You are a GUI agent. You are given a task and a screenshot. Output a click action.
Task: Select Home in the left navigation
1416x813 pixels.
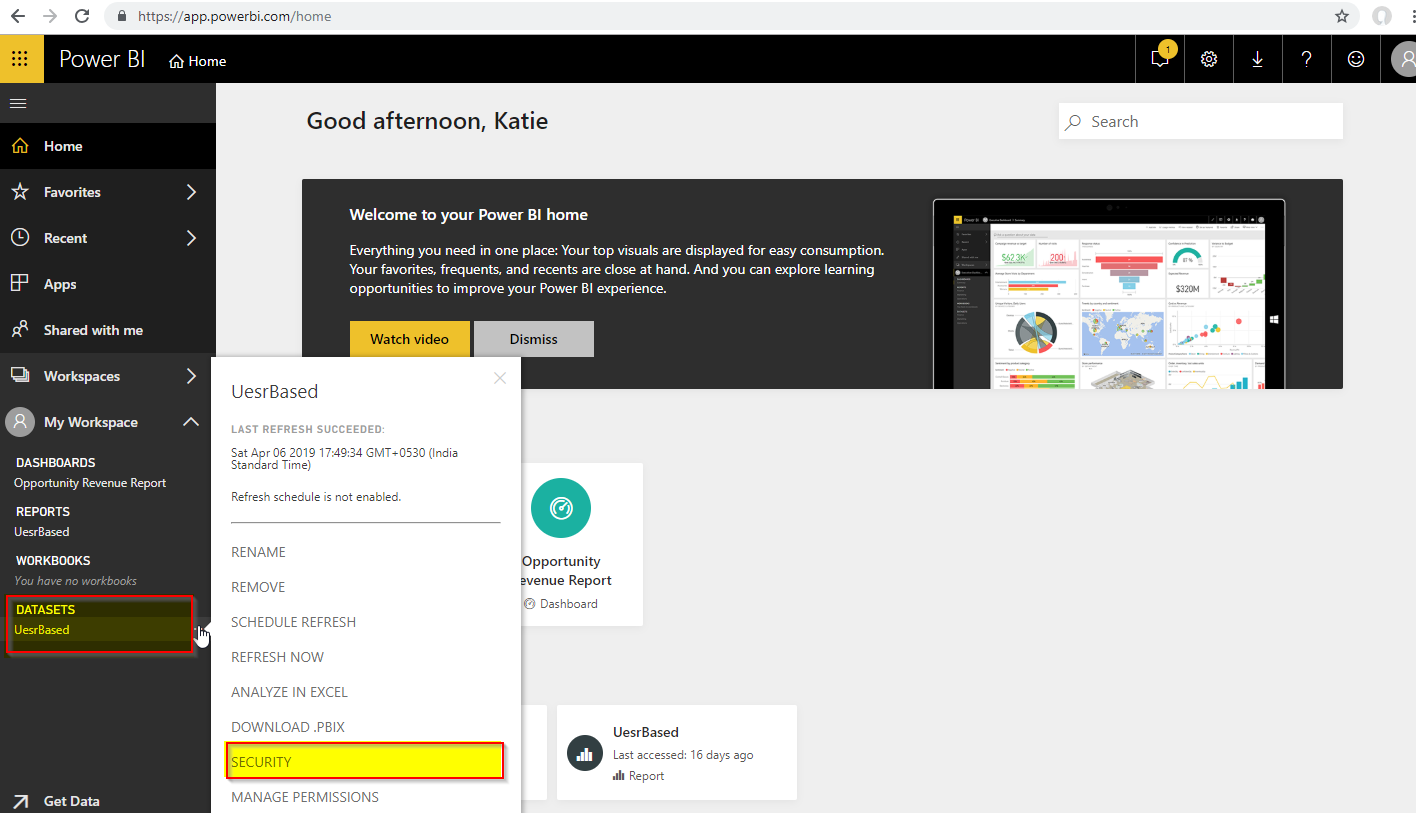click(108, 146)
